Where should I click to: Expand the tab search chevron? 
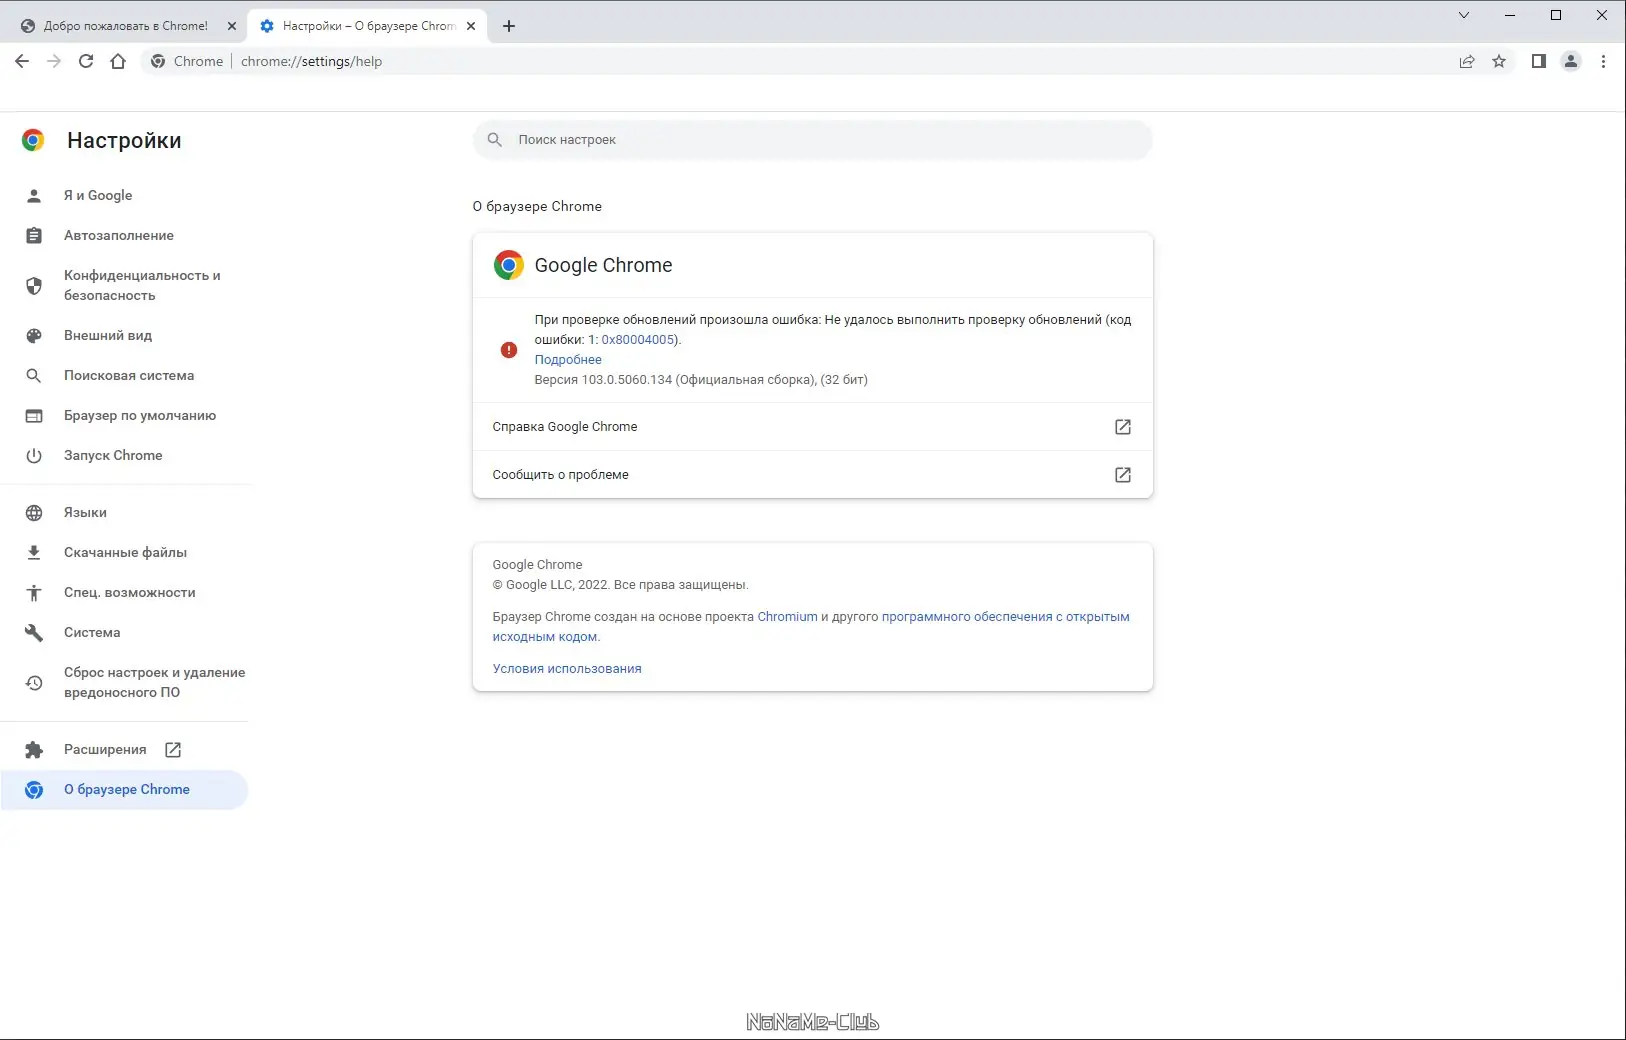(x=1464, y=15)
